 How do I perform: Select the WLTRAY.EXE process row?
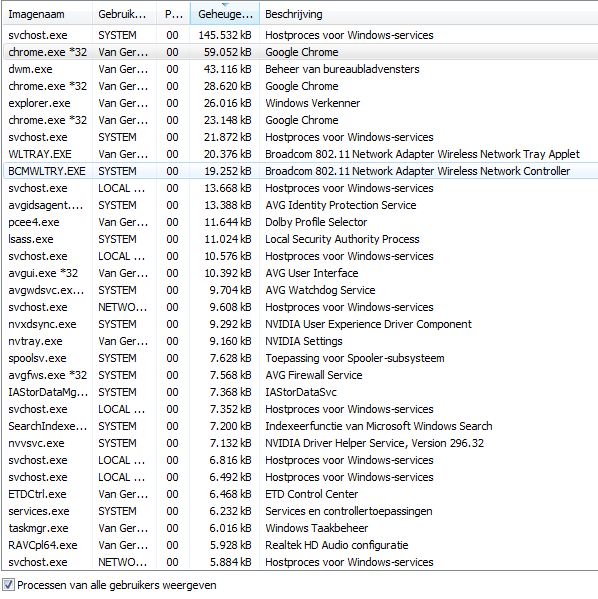point(300,154)
